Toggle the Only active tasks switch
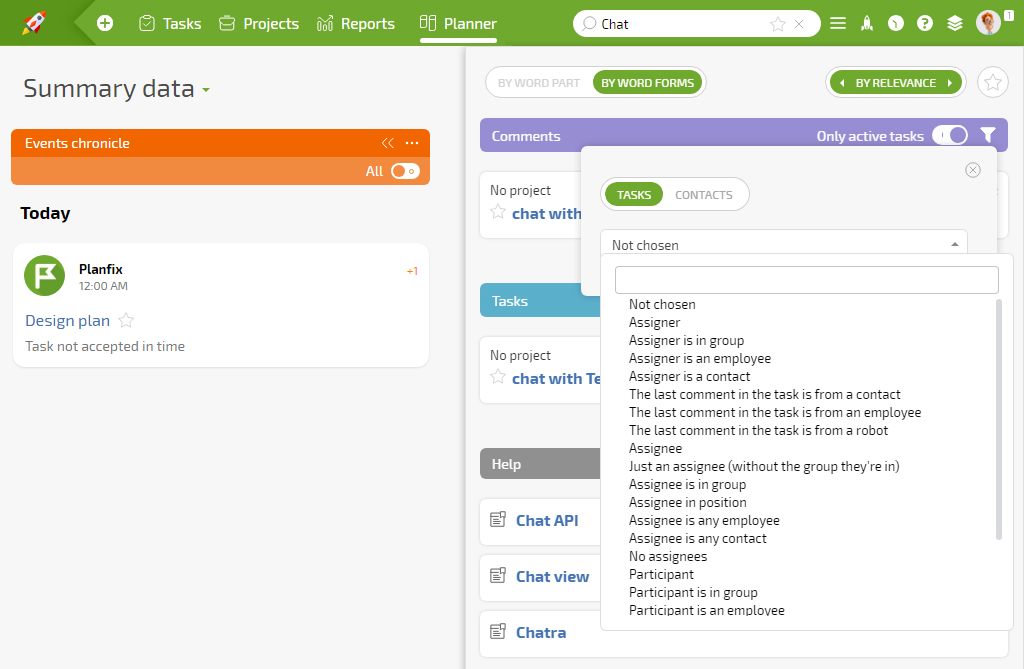The image size is (1024, 669). point(950,135)
